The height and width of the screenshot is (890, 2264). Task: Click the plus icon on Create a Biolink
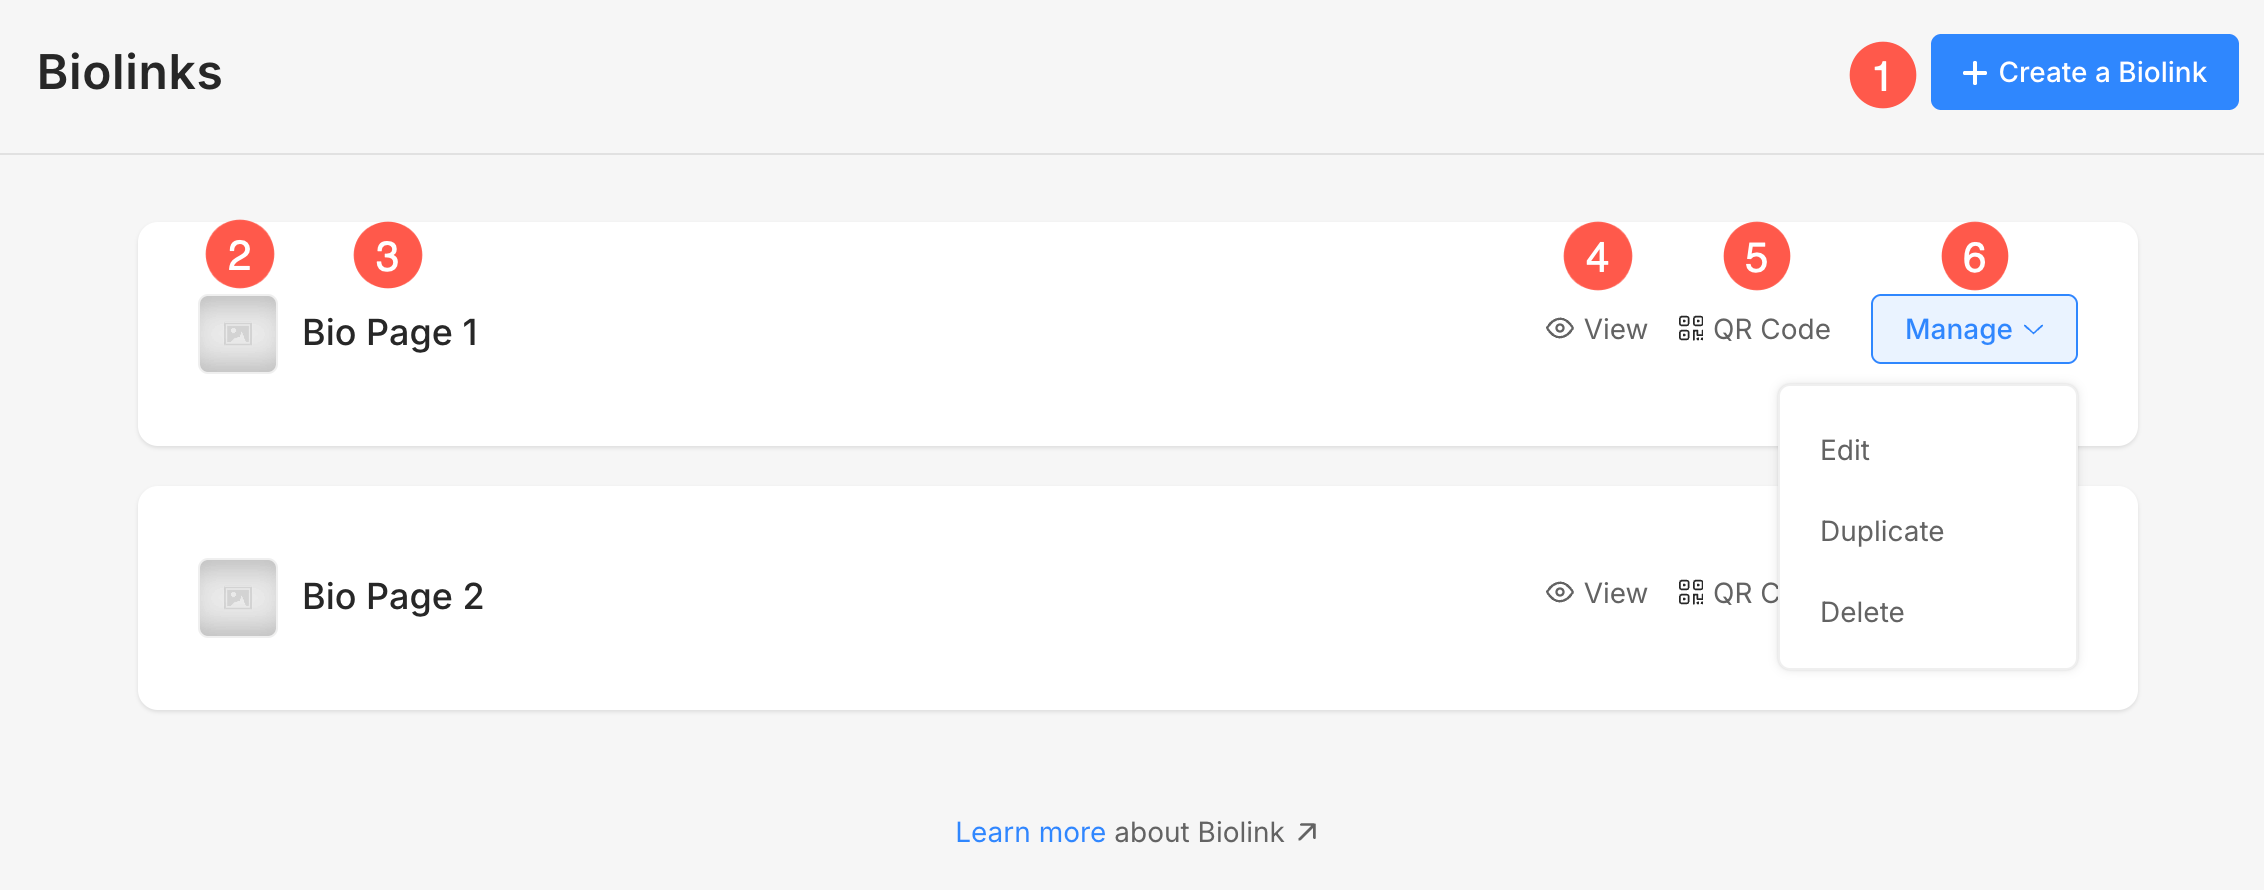coord(1974,73)
